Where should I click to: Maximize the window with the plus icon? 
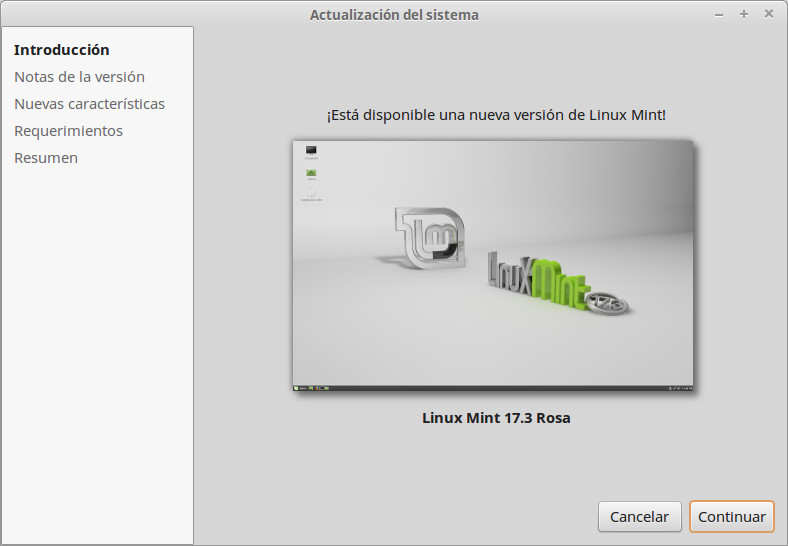[744, 14]
